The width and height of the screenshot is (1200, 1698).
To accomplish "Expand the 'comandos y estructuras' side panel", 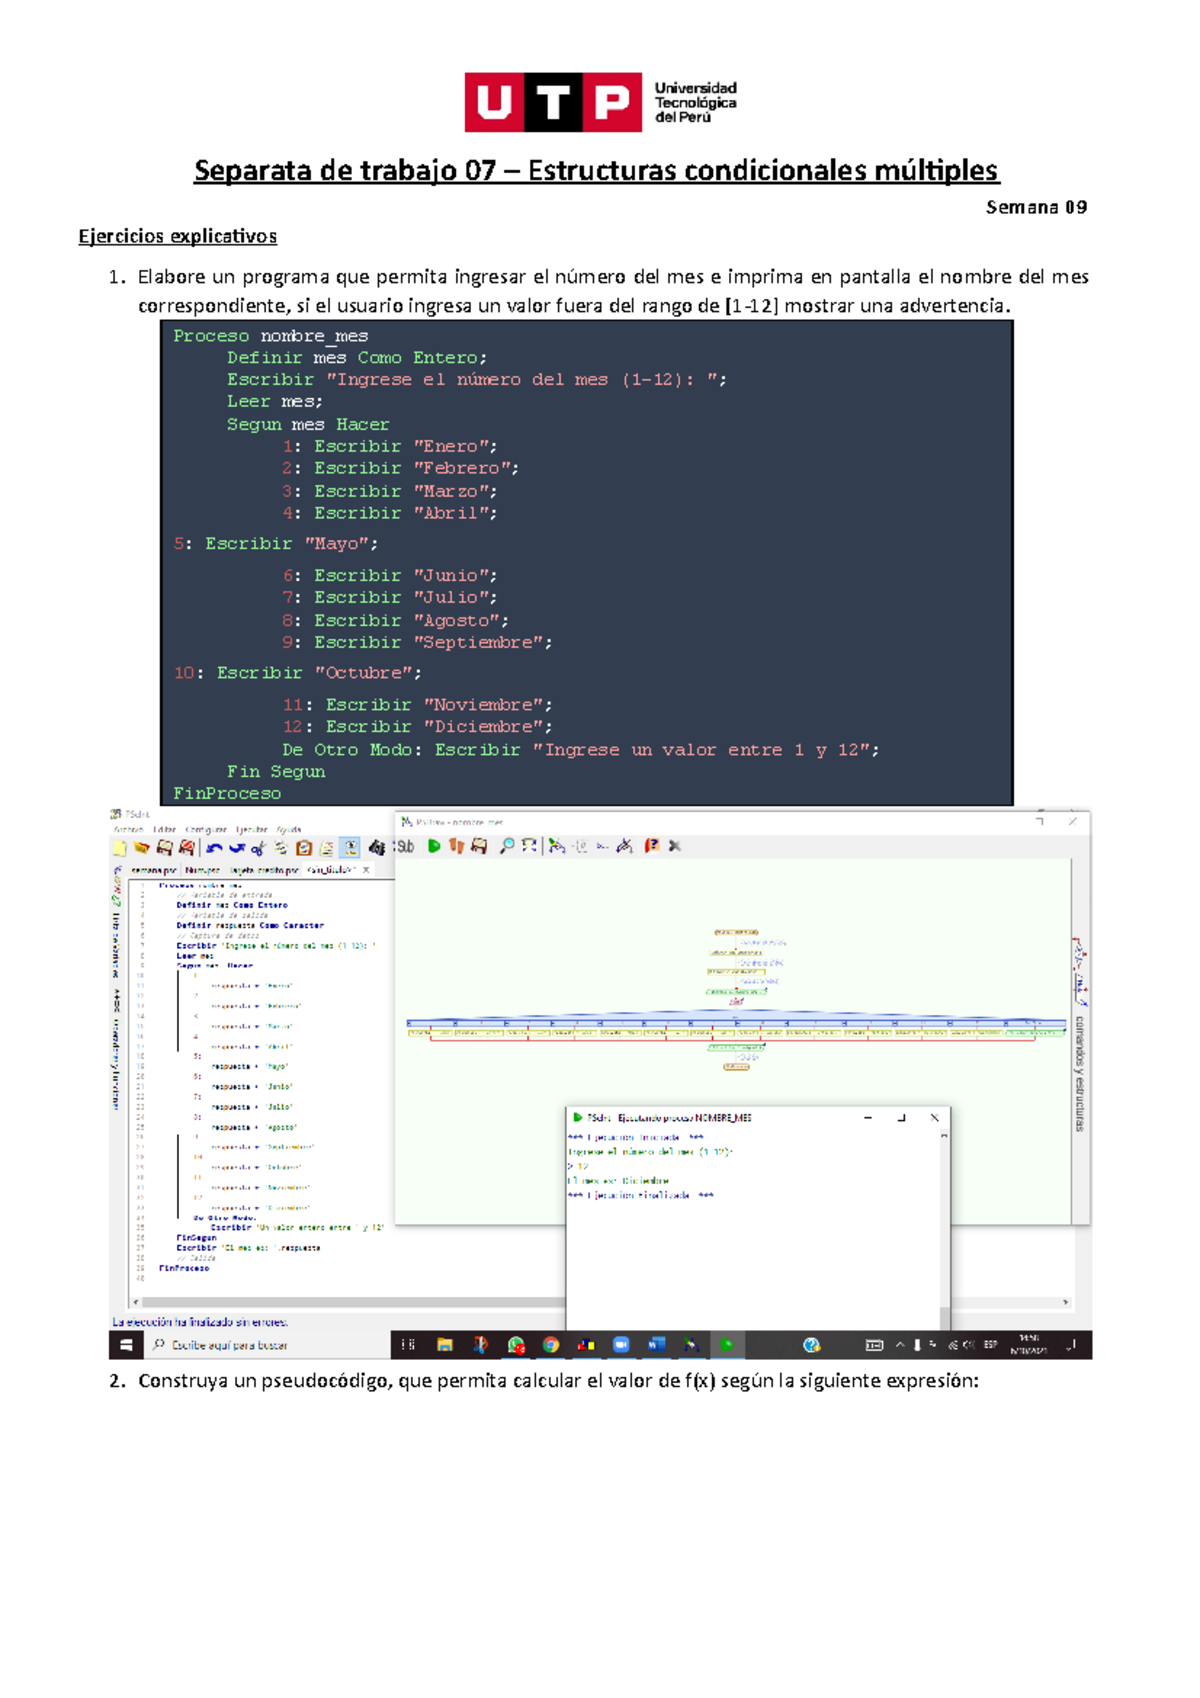I will [x=1079, y=1072].
